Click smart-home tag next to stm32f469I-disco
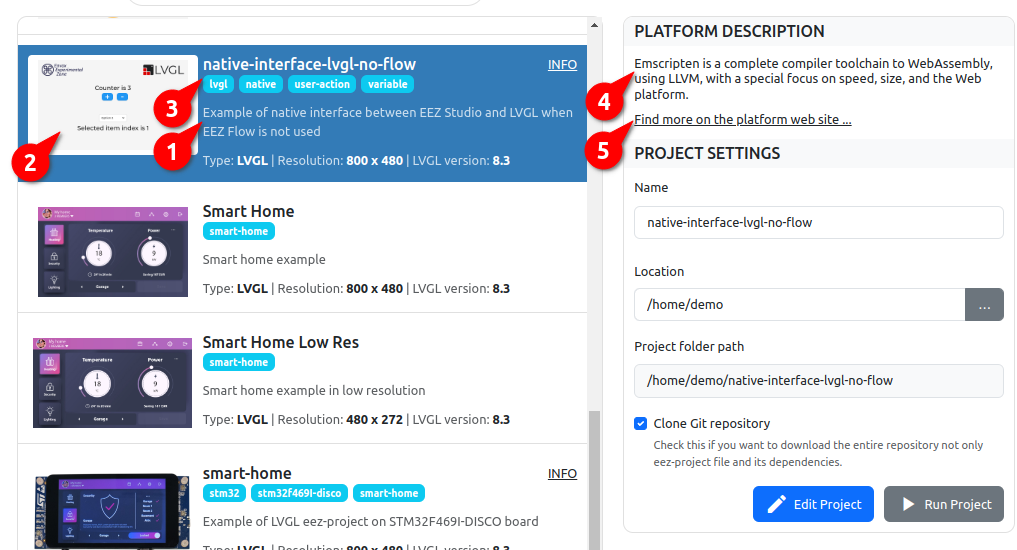 tap(389, 494)
